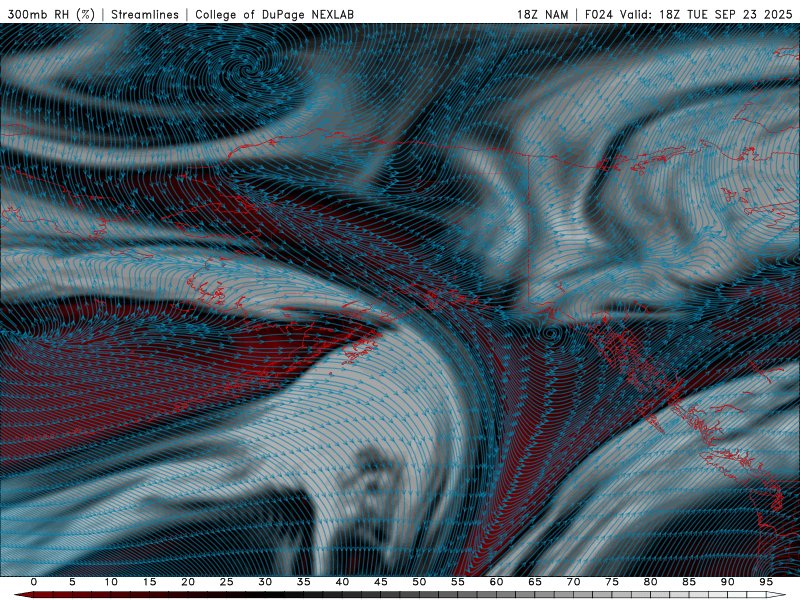The height and width of the screenshot is (600, 800).
Task: Select the 'Streamlines' label in the header
Action: coord(145,14)
